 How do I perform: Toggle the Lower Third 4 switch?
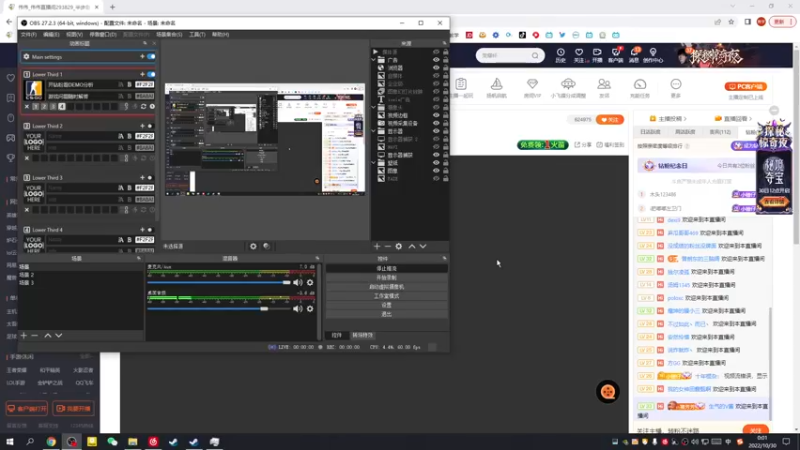(150, 230)
